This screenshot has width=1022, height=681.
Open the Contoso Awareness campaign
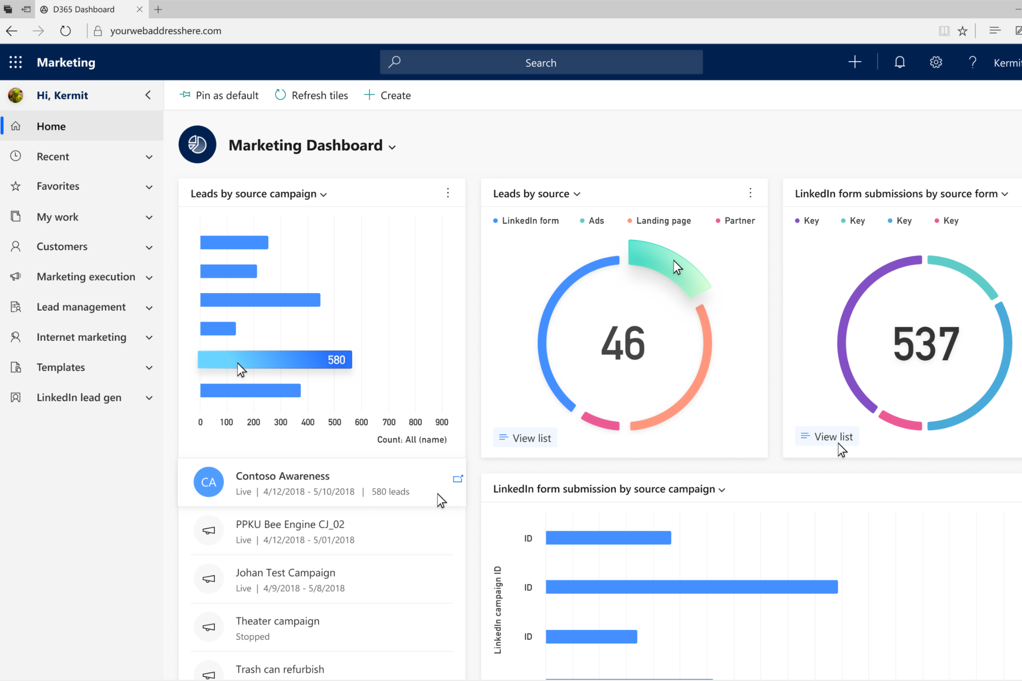[x=322, y=483]
